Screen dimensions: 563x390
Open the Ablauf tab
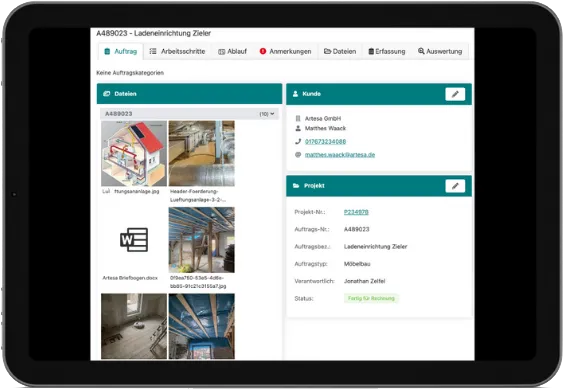pyautogui.click(x=233, y=51)
